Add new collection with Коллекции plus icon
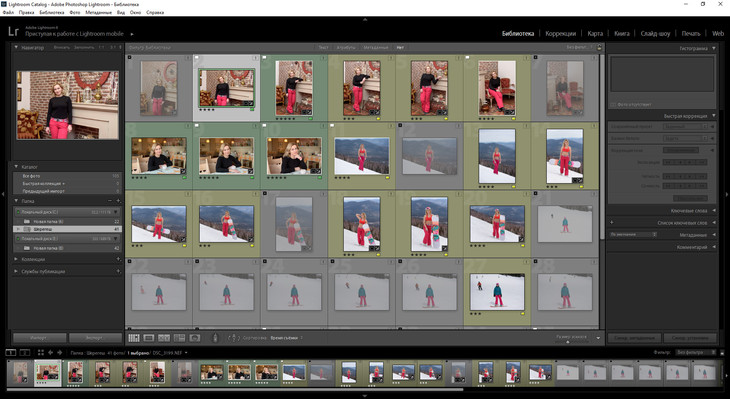The height and width of the screenshot is (399, 730). pyautogui.click(x=118, y=259)
